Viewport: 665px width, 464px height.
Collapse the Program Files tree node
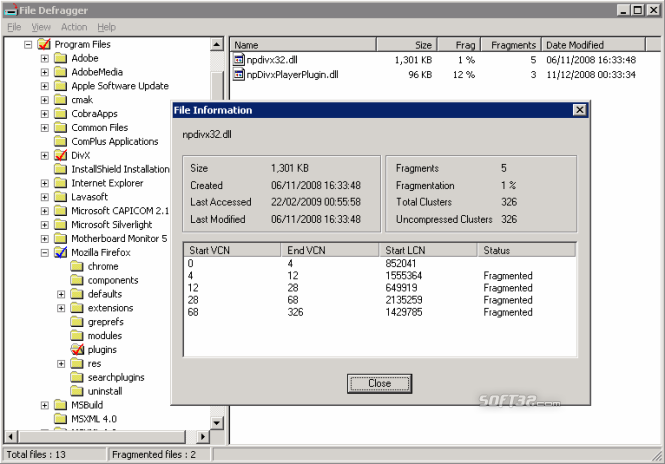pos(28,45)
